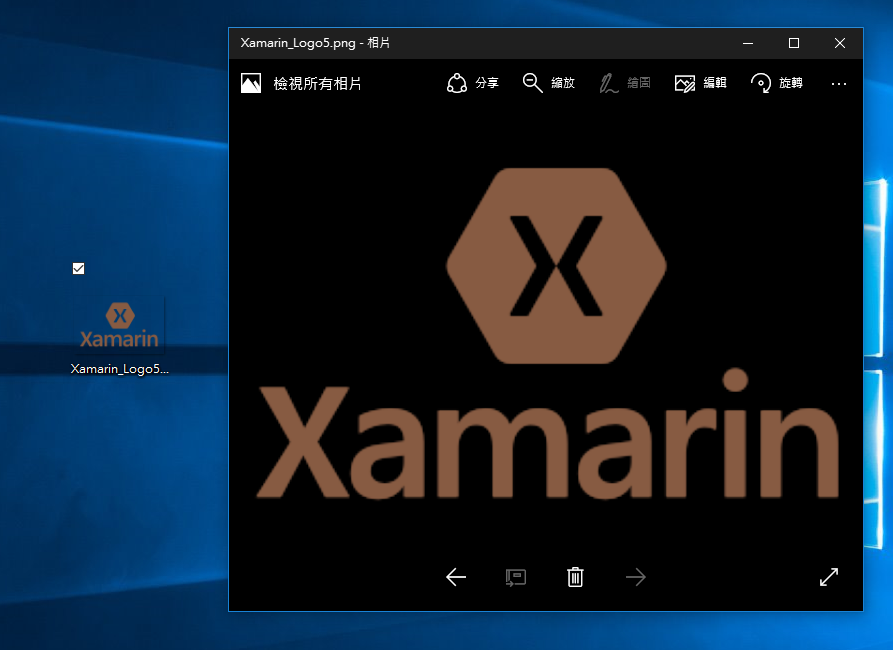Select the Xamarin_Logo5 desktop icon thumbnail
The image size is (893, 650).
(119, 325)
